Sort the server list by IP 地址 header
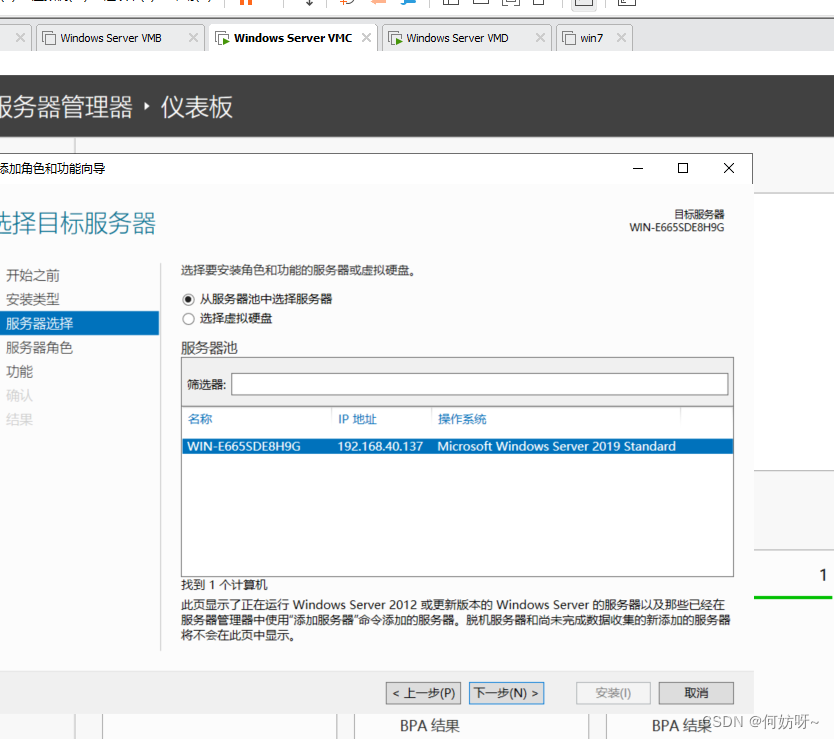This screenshot has height=739, width=834. 380,419
